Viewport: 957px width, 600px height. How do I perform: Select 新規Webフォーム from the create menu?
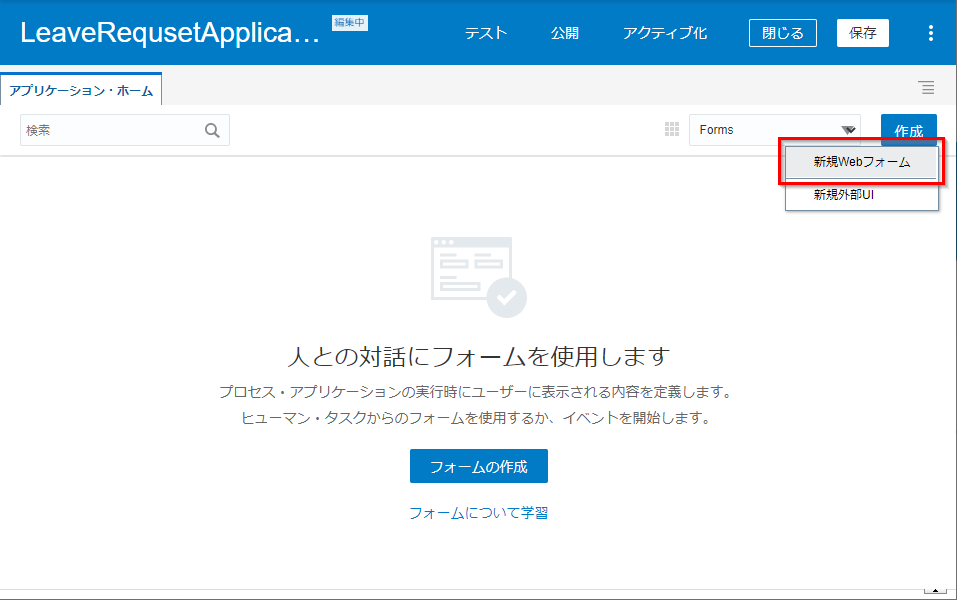(861, 162)
